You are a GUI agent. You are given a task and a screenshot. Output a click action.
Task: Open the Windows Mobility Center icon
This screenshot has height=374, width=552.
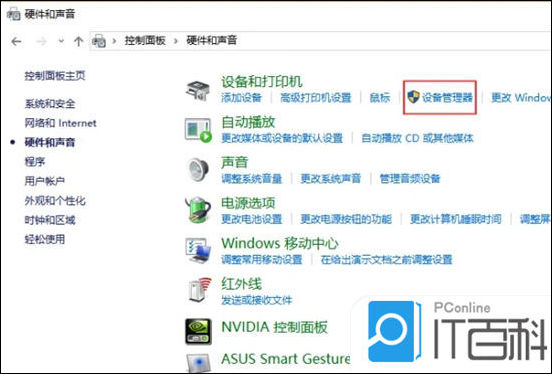[198, 250]
